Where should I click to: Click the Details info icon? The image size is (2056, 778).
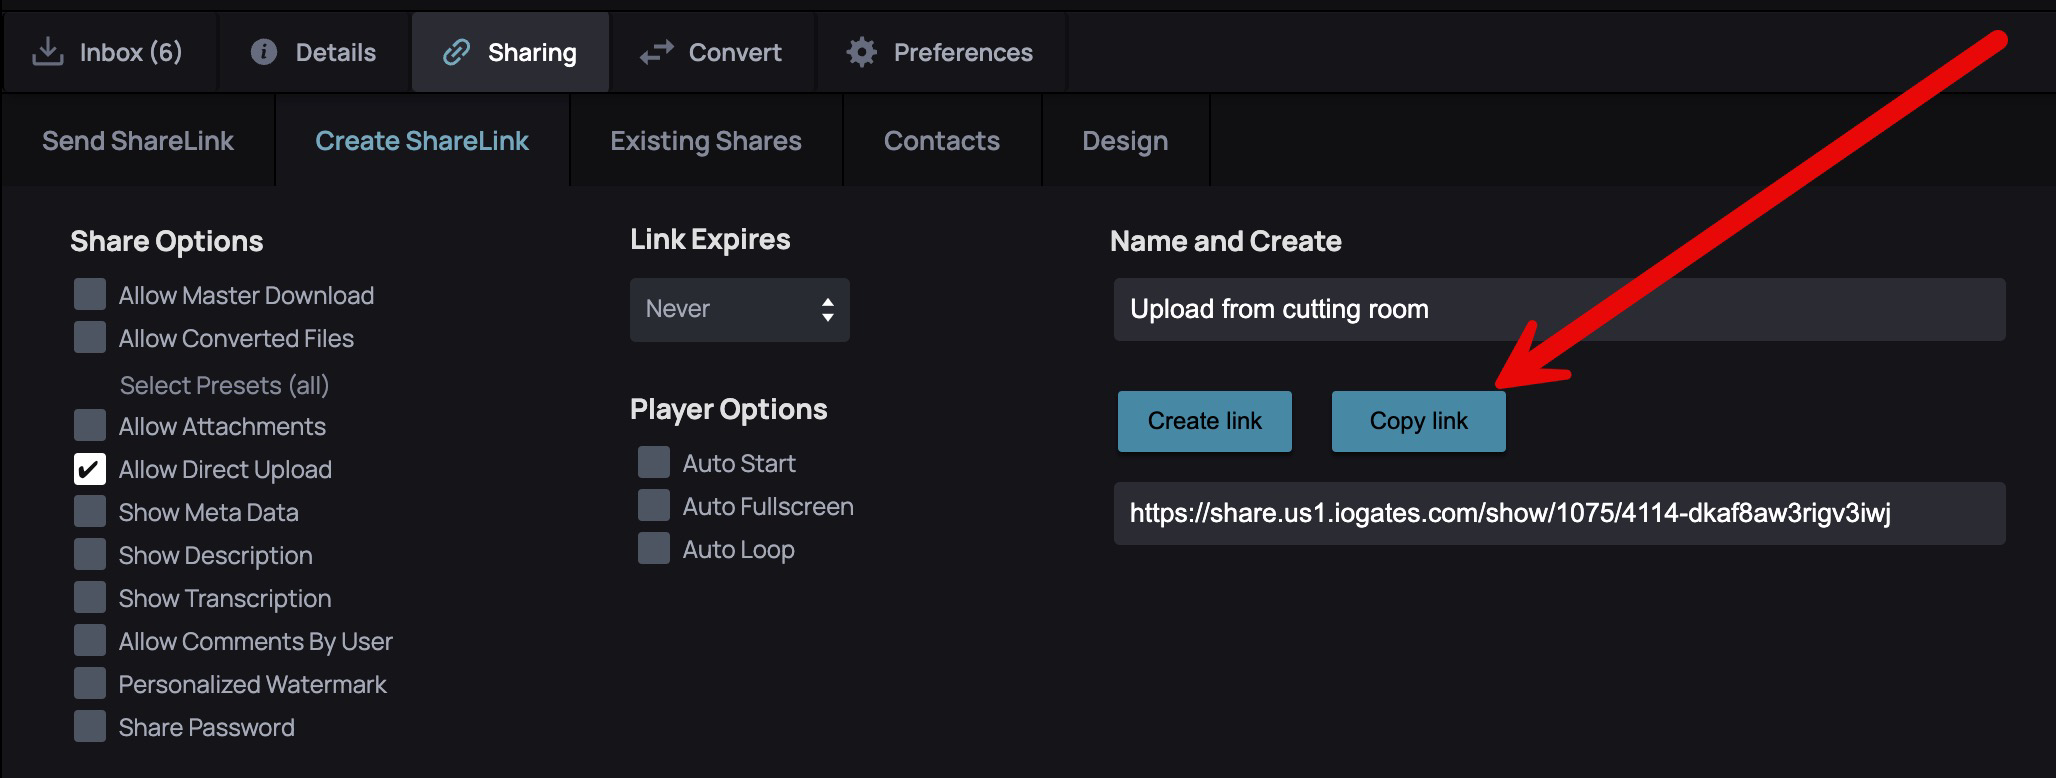[263, 52]
